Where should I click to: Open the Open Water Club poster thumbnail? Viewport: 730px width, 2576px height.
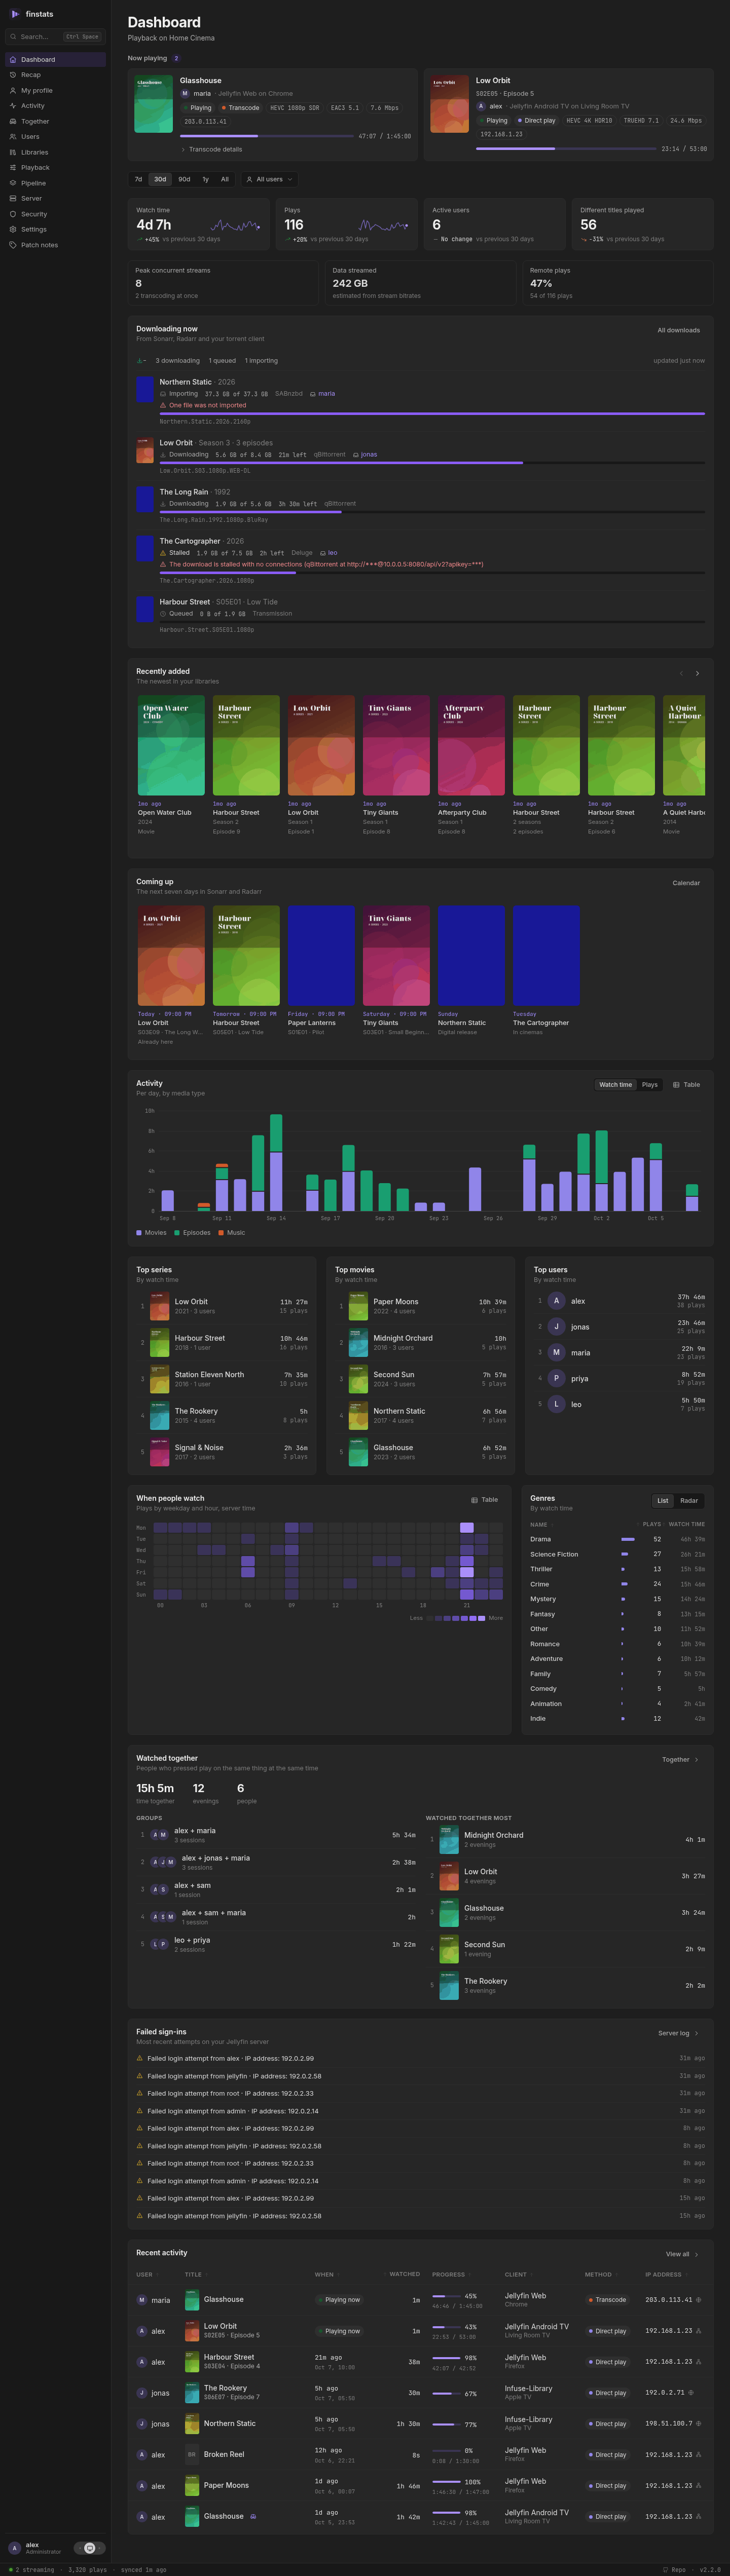(x=171, y=745)
